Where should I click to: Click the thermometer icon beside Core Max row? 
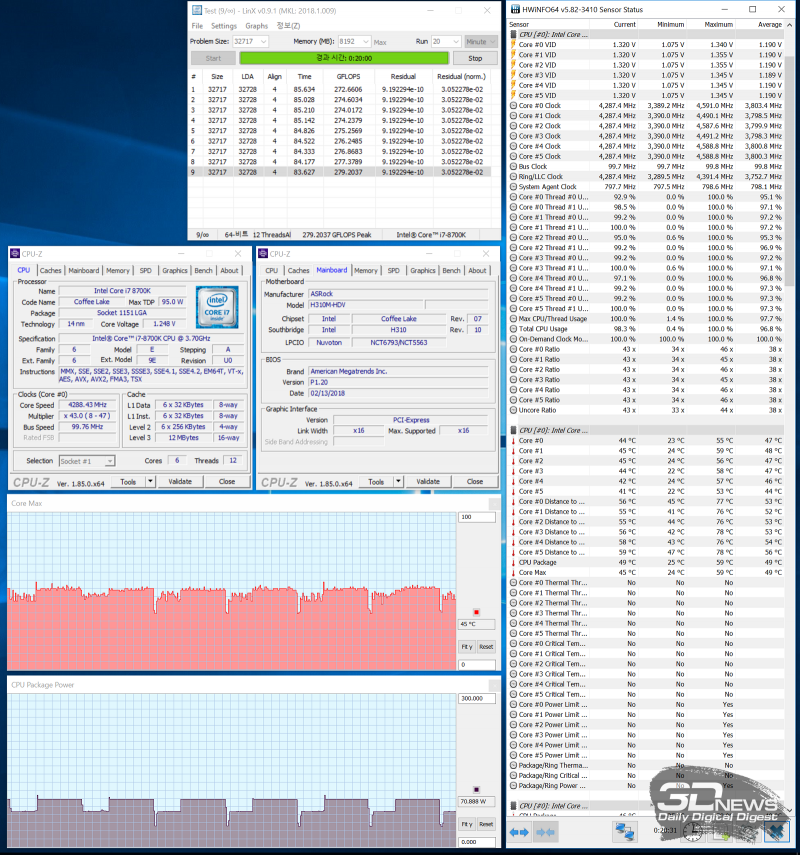tap(513, 573)
